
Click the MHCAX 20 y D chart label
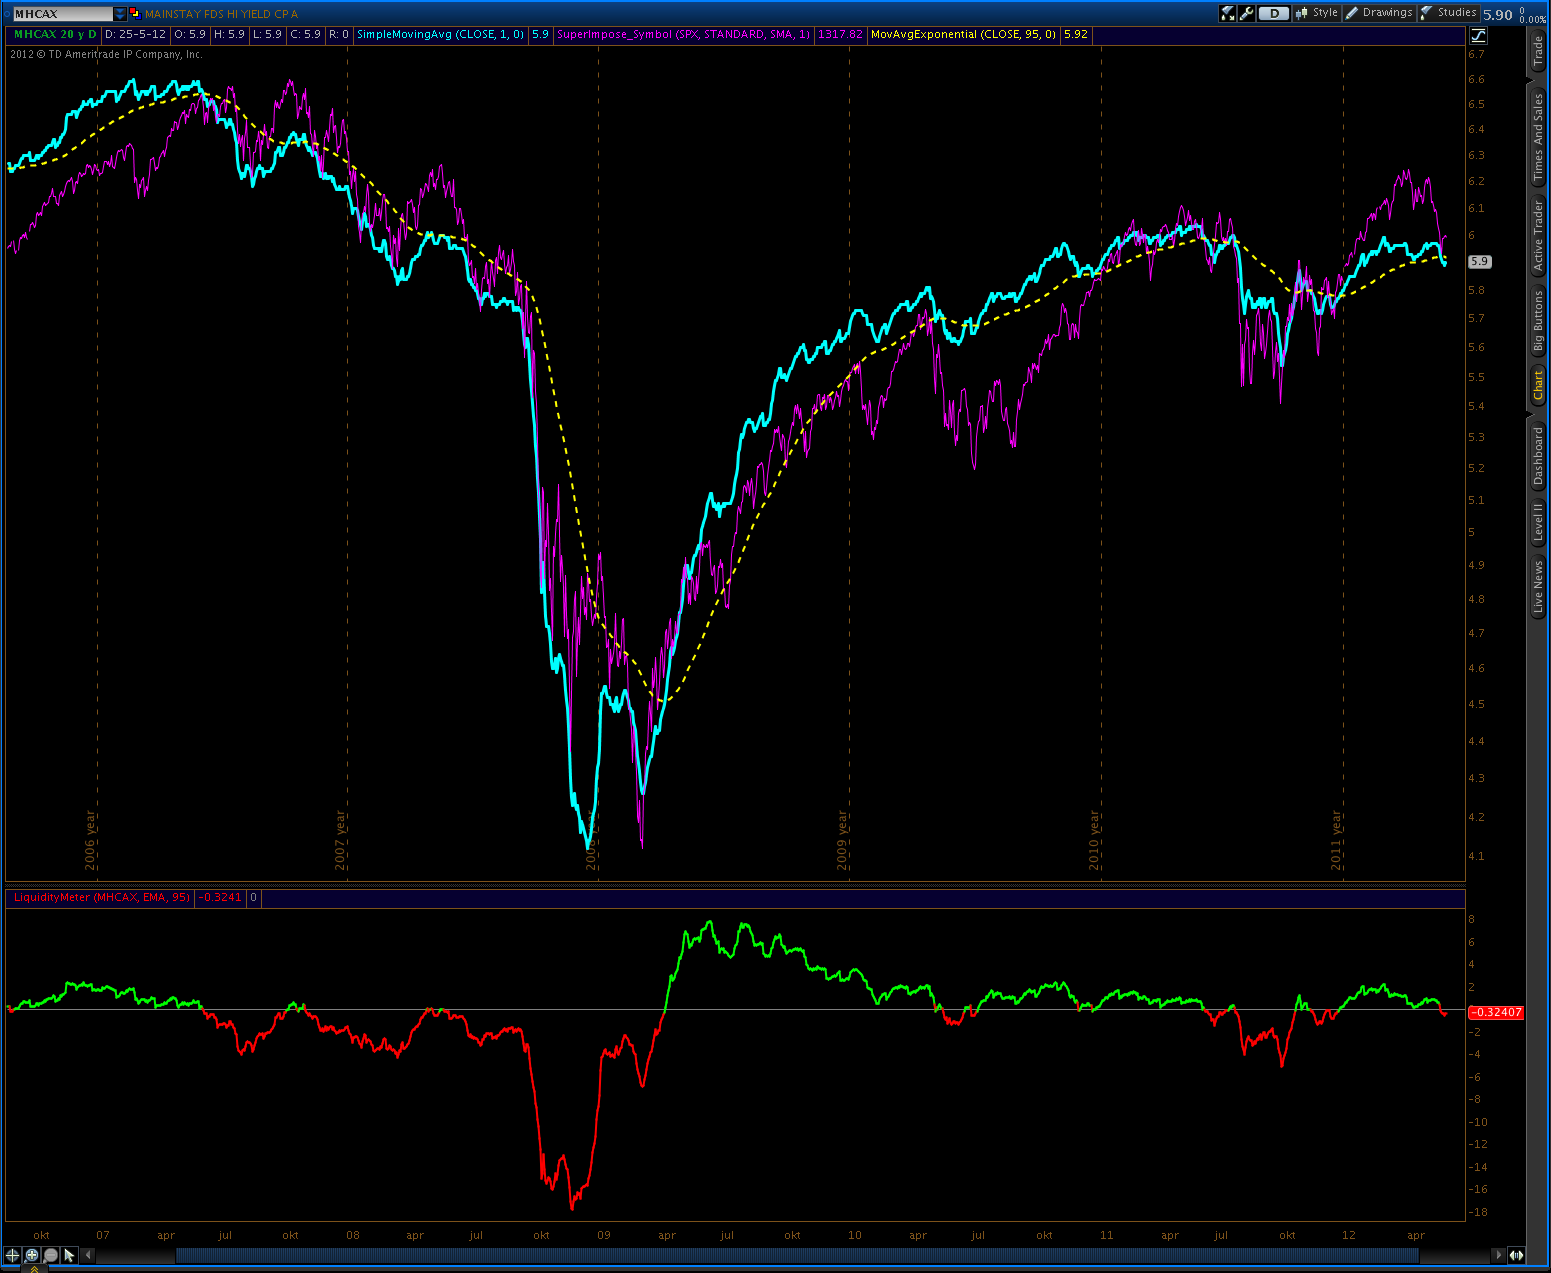(55, 34)
